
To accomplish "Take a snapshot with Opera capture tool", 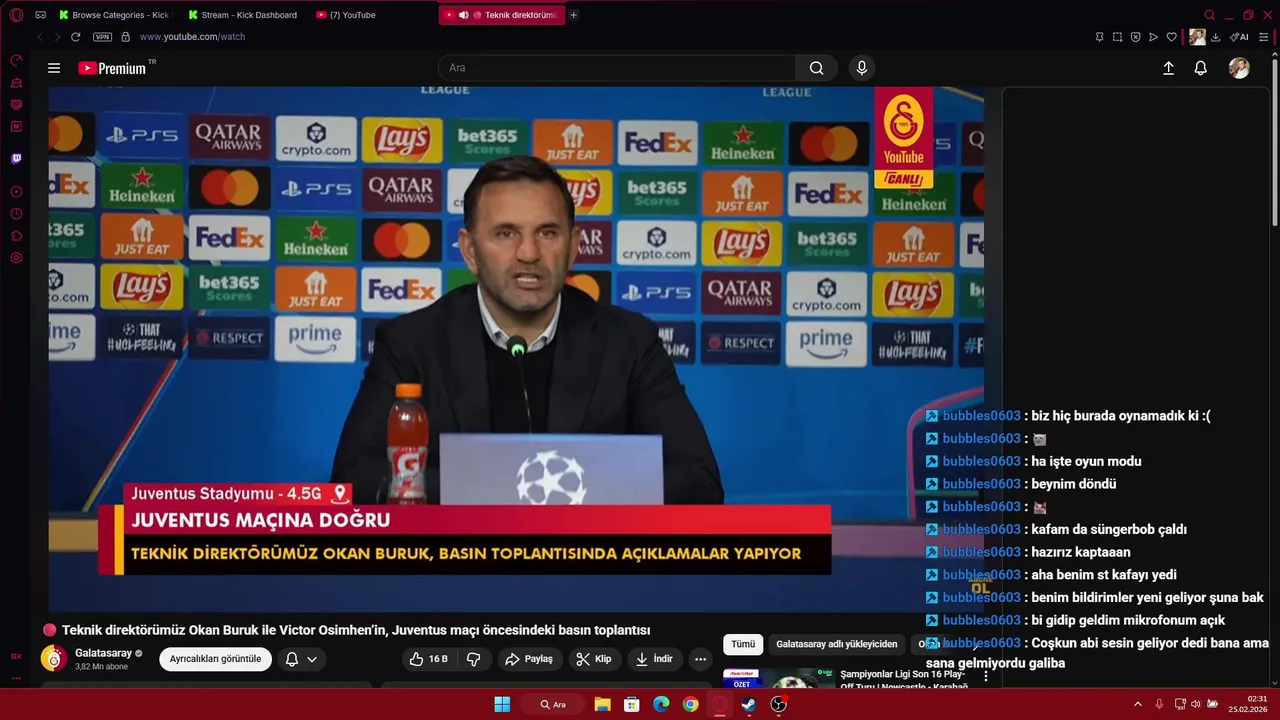I will [1117, 37].
